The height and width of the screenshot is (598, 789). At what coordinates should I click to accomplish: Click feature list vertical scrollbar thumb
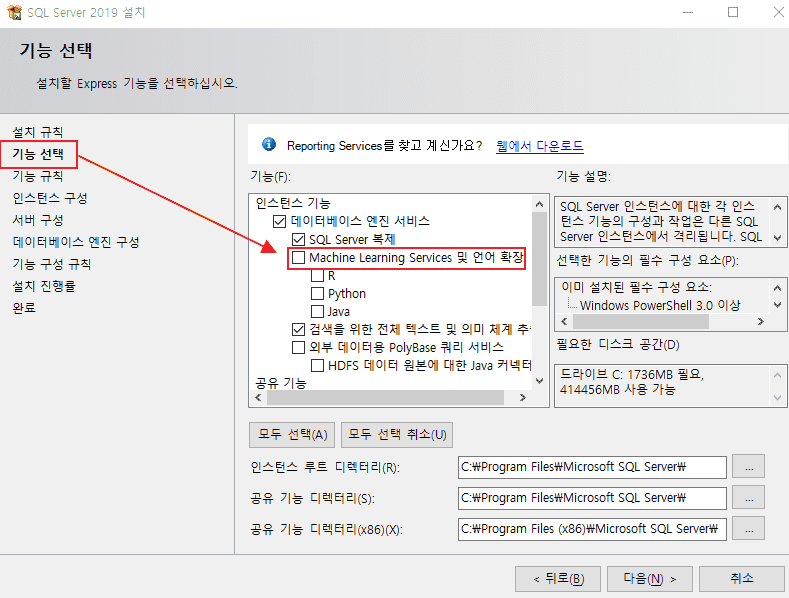(x=539, y=259)
